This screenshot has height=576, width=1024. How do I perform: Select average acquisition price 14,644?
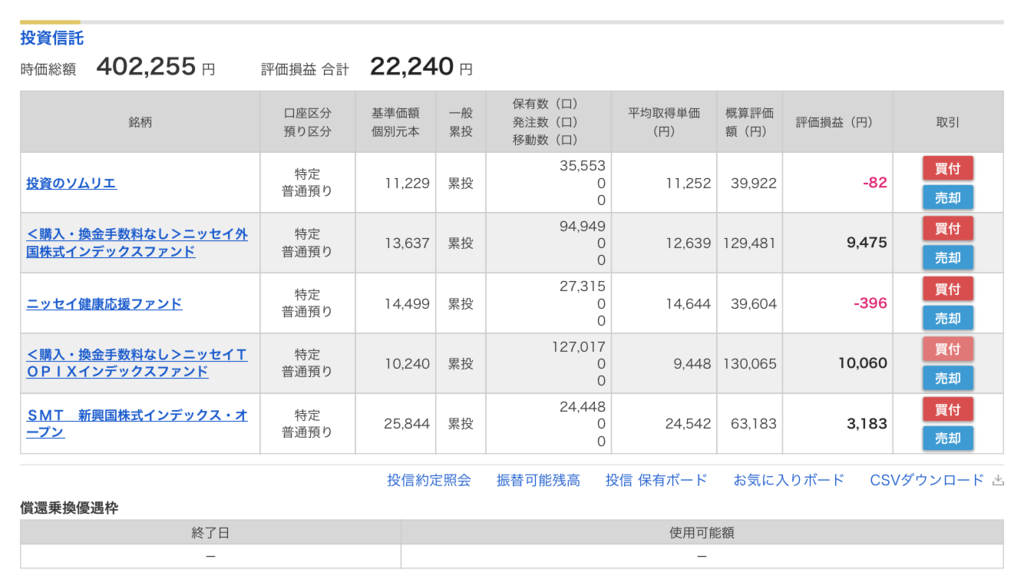[688, 304]
